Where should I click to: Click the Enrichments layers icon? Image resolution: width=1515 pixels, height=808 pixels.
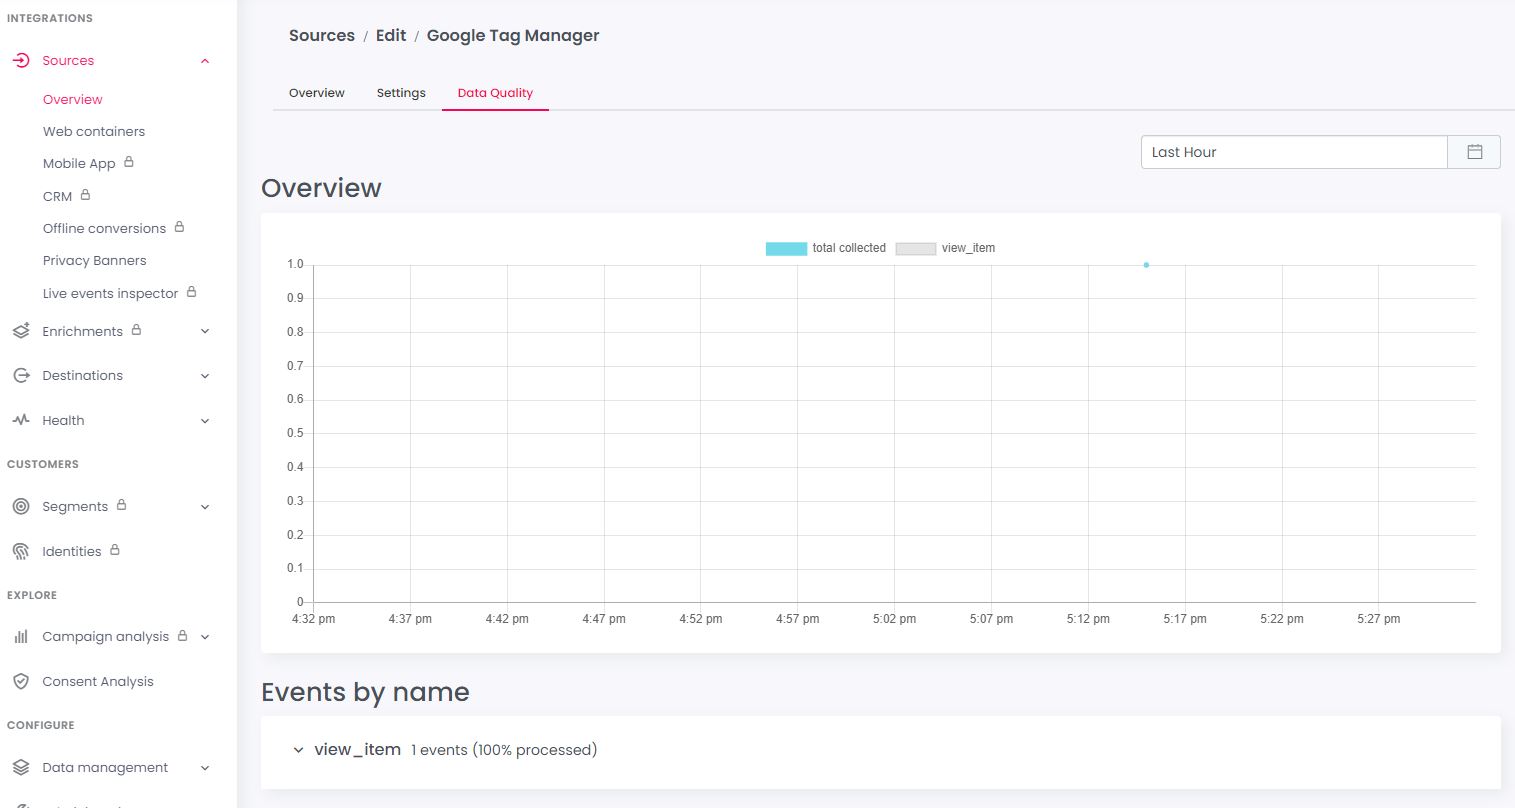[x=21, y=331]
